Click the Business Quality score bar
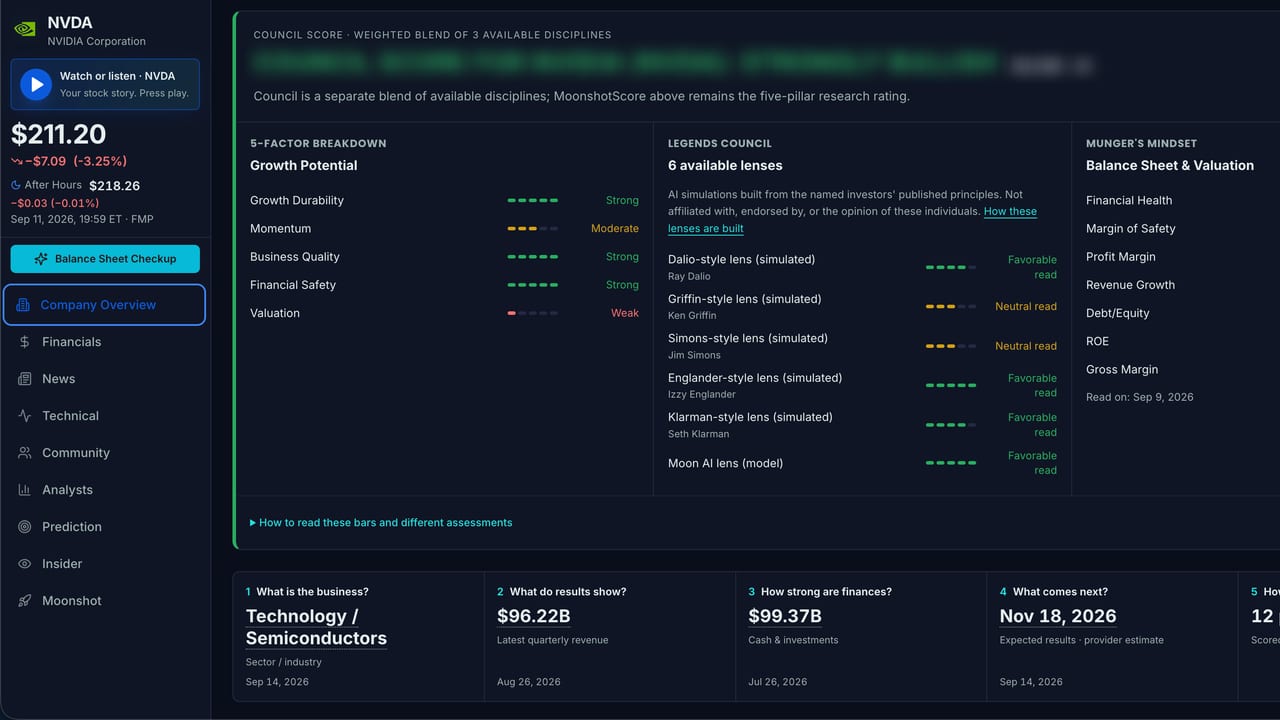 (532, 257)
